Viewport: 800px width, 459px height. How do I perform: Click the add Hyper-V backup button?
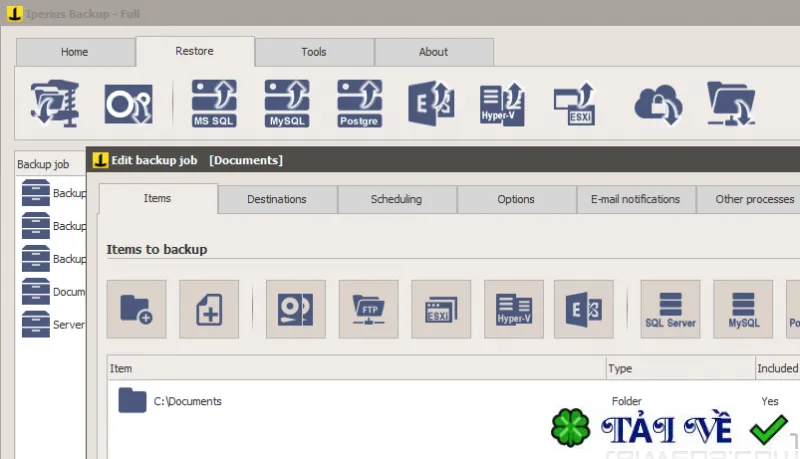(x=514, y=309)
